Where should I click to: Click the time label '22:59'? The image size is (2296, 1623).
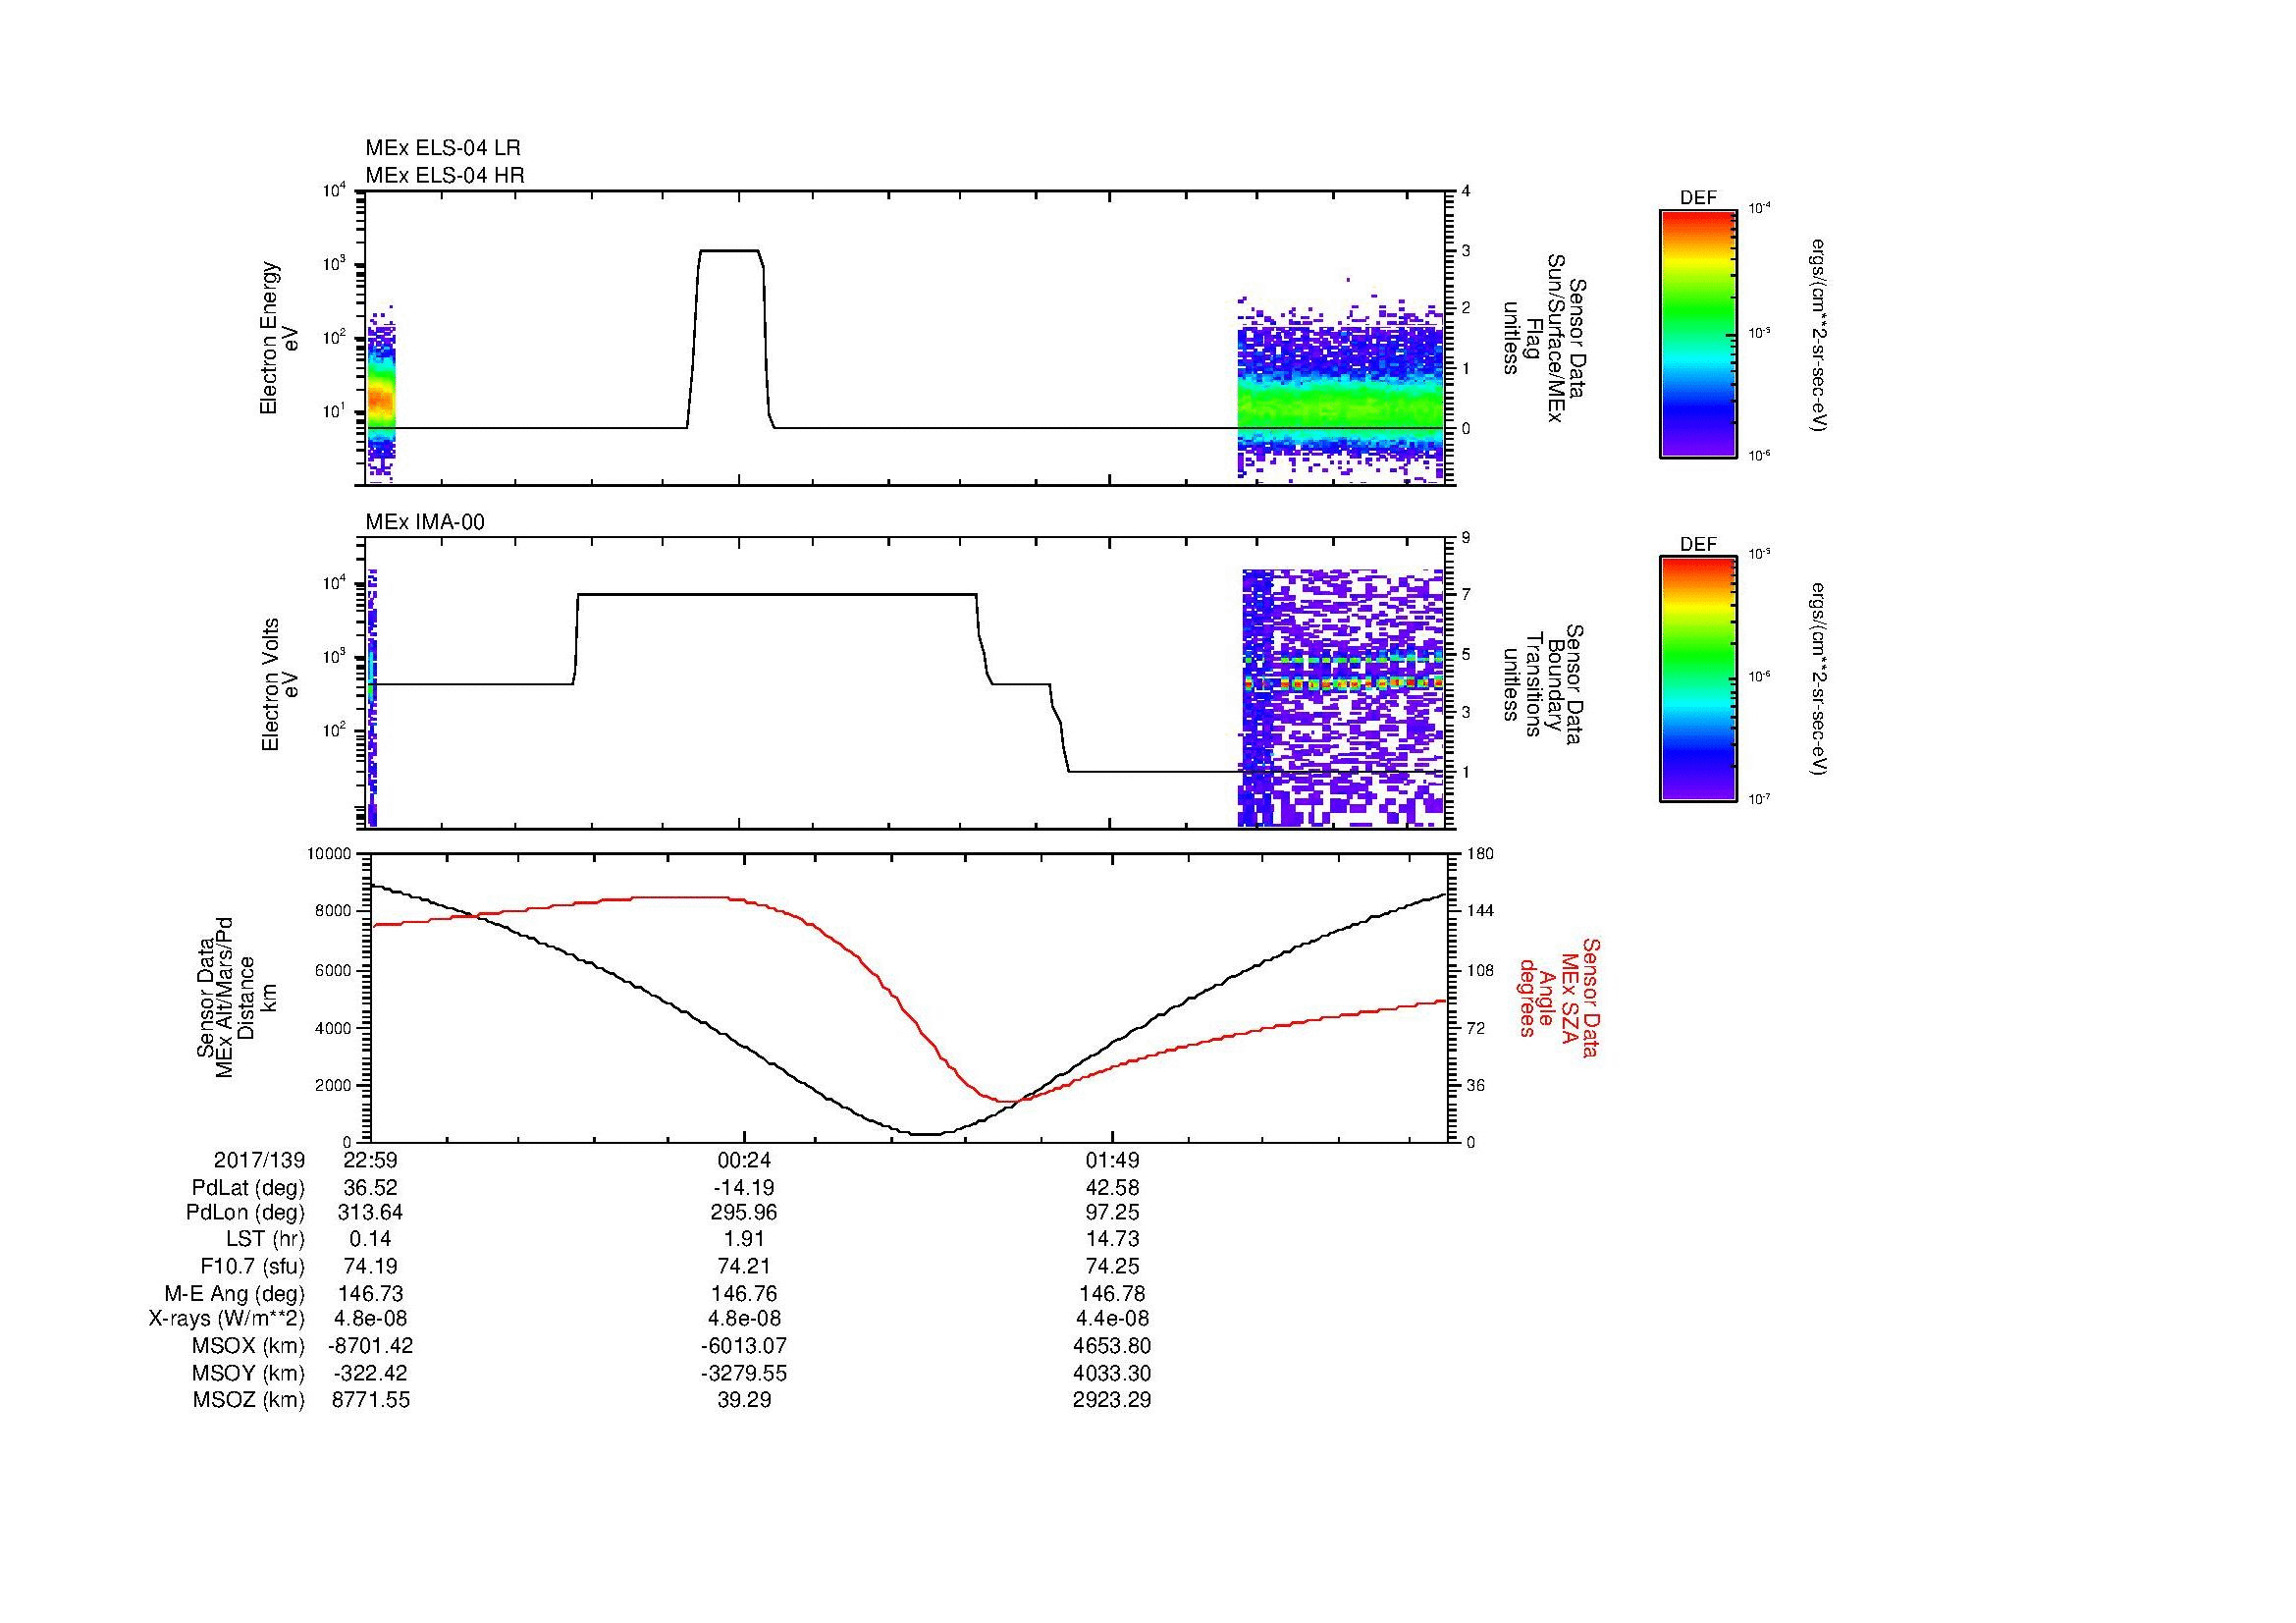tap(371, 1160)
